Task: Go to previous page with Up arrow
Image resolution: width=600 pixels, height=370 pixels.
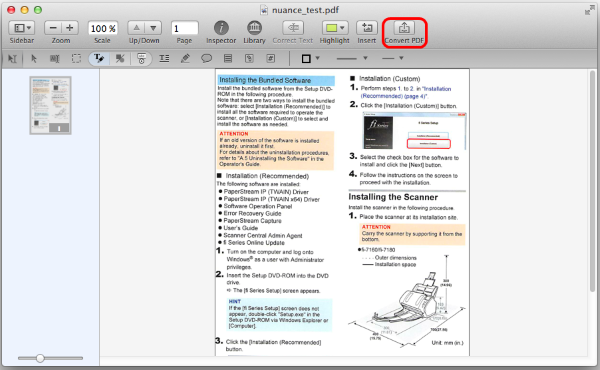Action: click(x=136, y=28)
